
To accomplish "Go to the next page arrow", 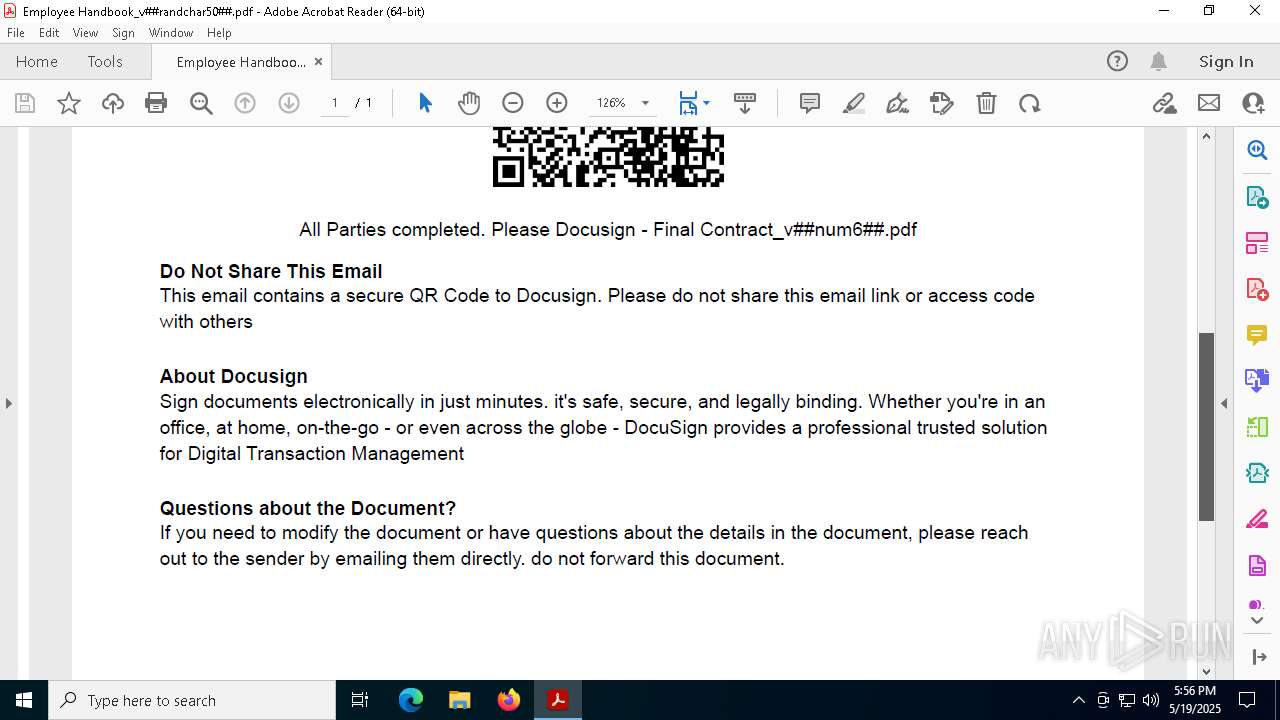I will [289, 103].
